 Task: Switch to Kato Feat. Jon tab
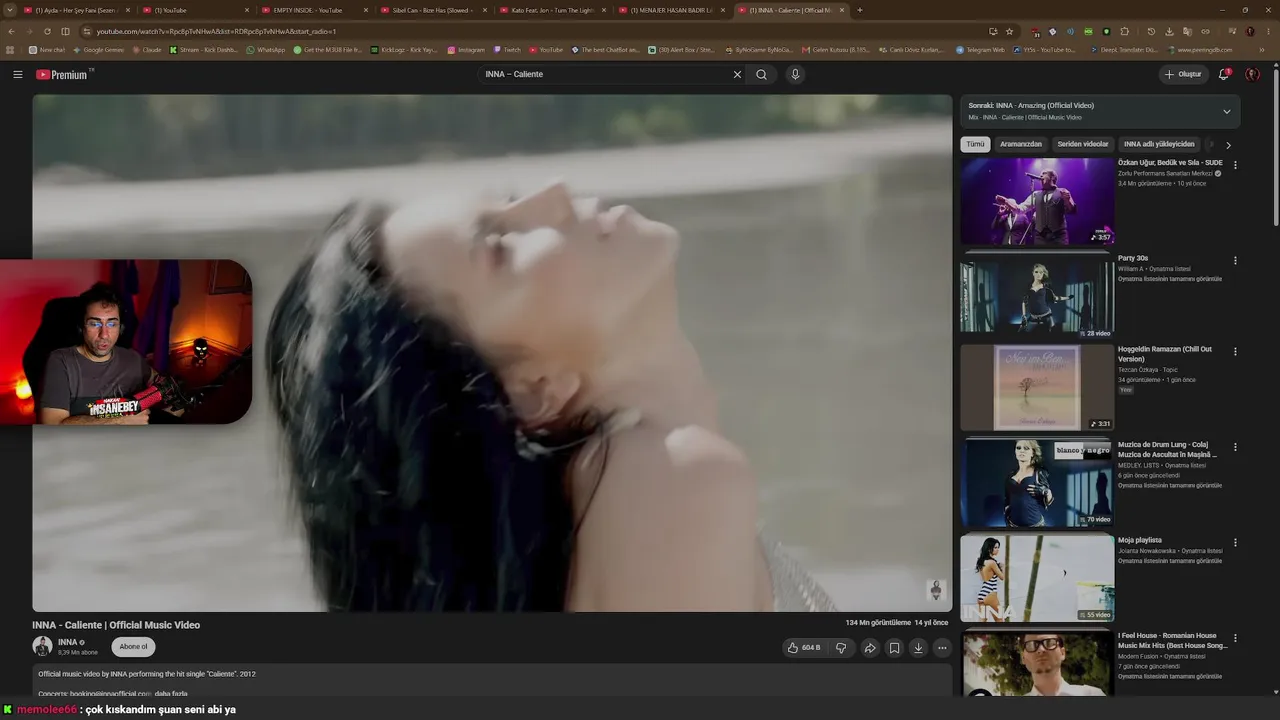click(x=552, y=10)
